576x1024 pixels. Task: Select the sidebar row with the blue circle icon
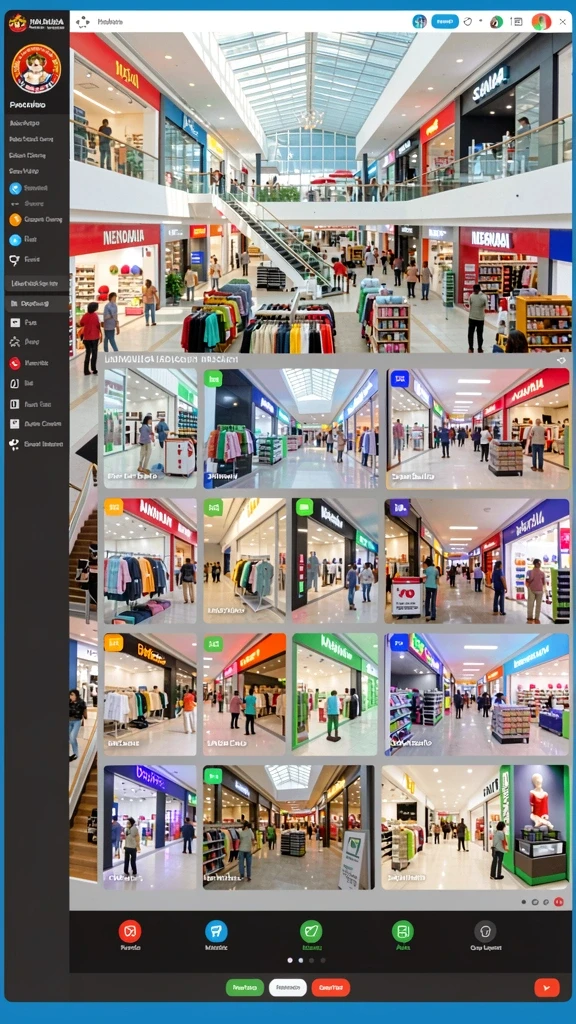coord(35,188)
